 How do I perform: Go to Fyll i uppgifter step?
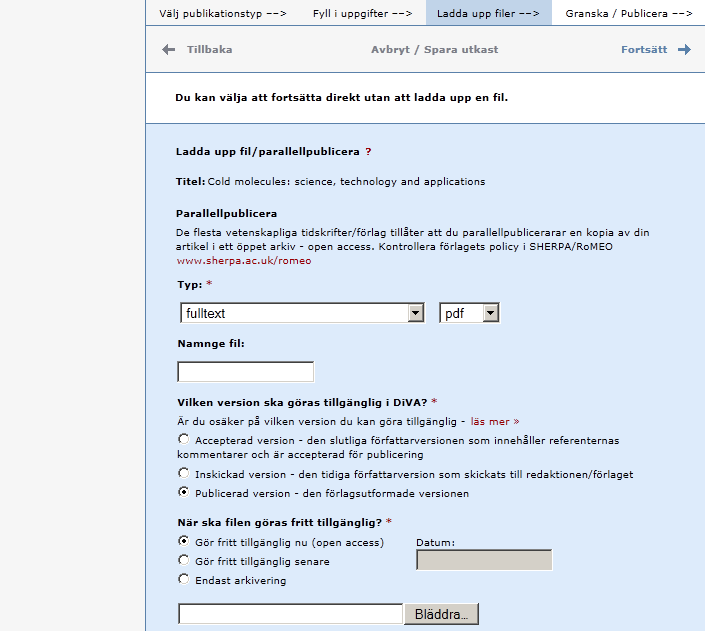tap(362, 13)
